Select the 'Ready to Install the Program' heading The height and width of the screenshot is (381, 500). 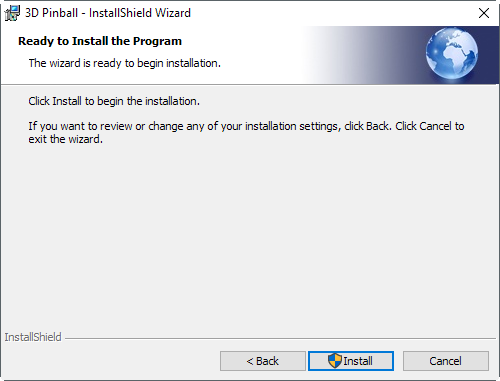click(100, 41)
